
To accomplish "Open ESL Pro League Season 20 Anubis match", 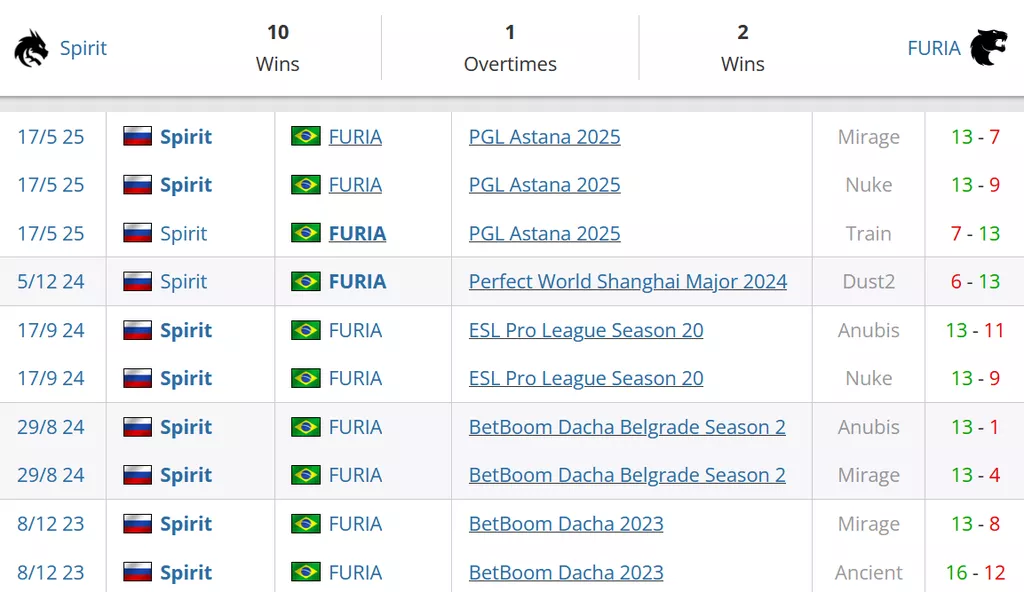I will point(586,330).
